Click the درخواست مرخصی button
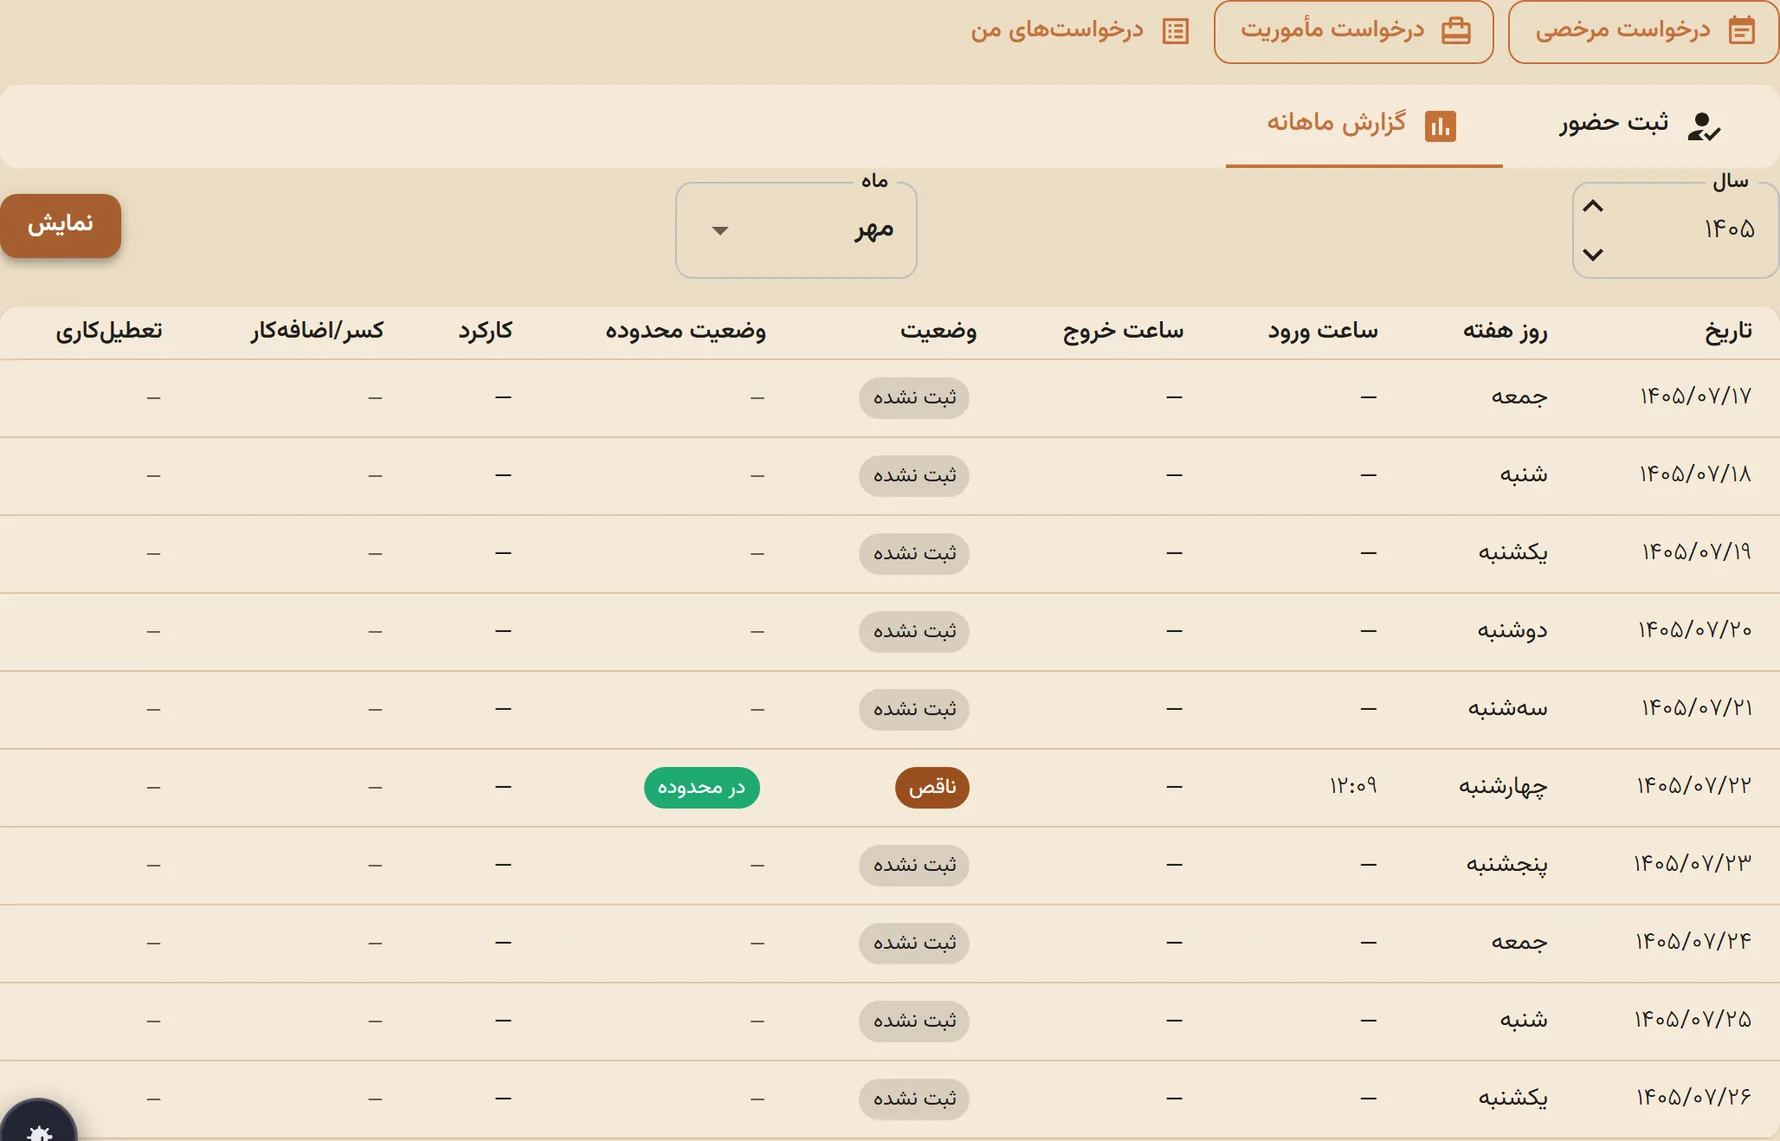 click(1643, 32)
